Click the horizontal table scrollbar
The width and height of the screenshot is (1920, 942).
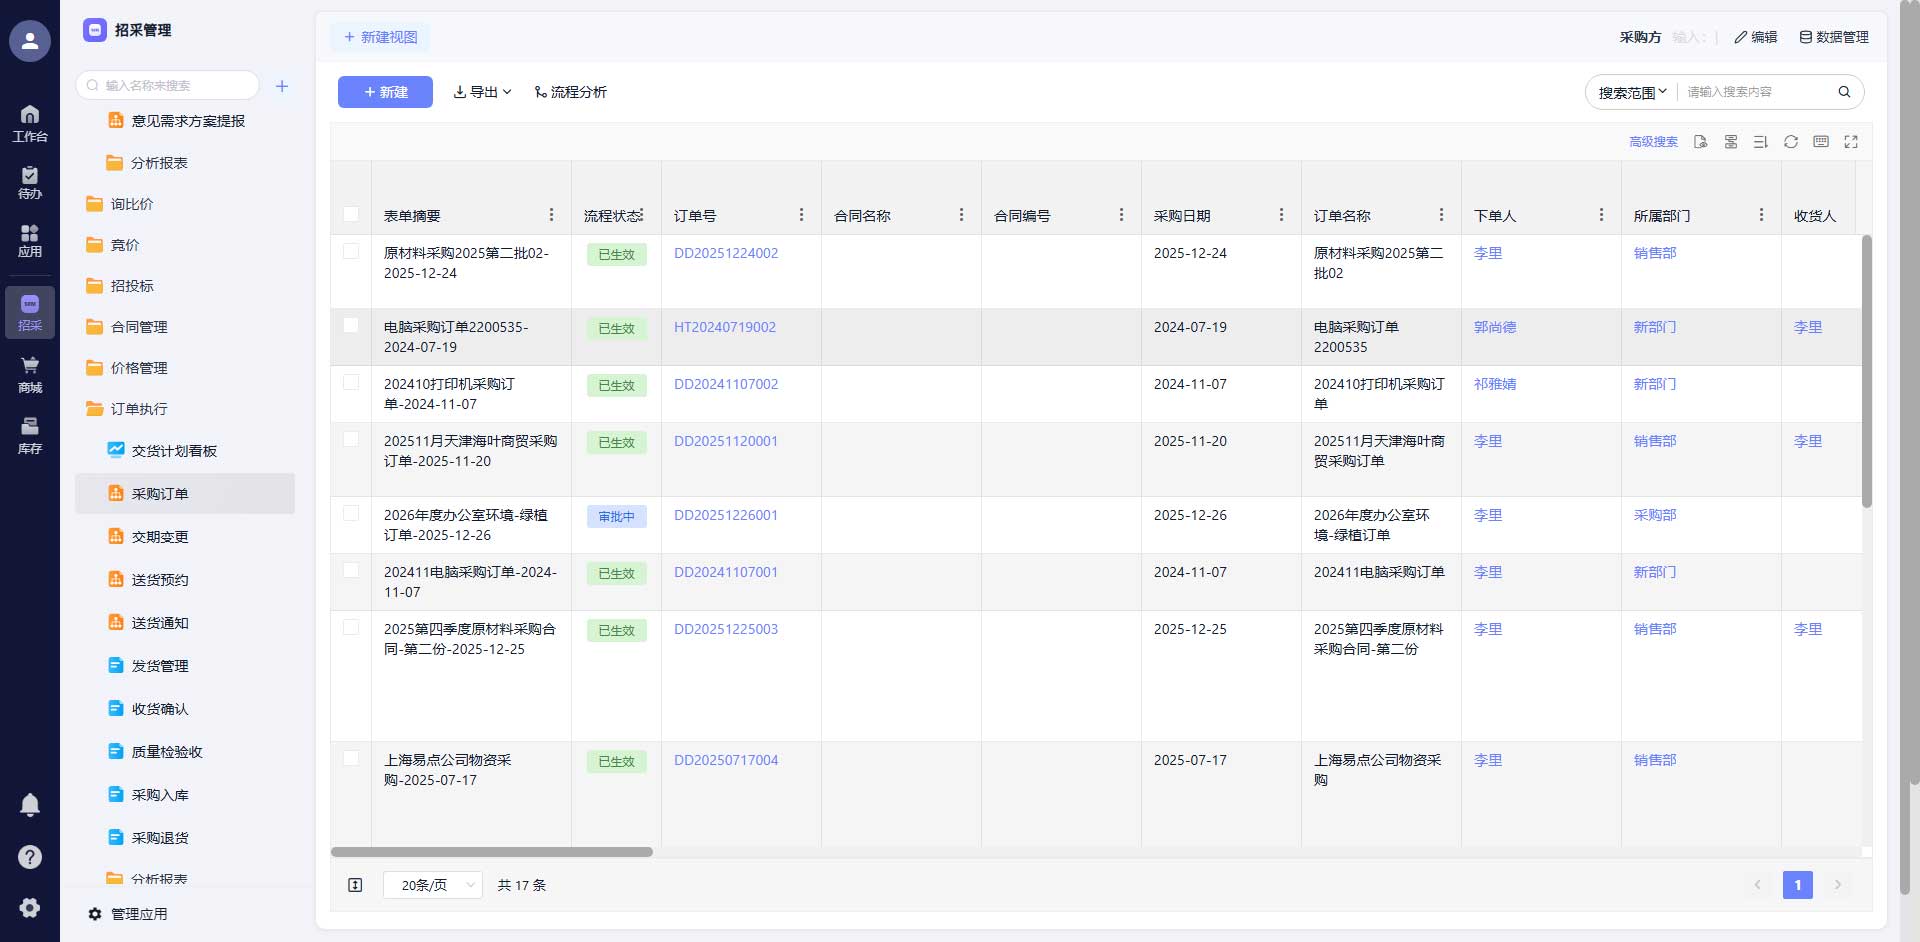492,852
